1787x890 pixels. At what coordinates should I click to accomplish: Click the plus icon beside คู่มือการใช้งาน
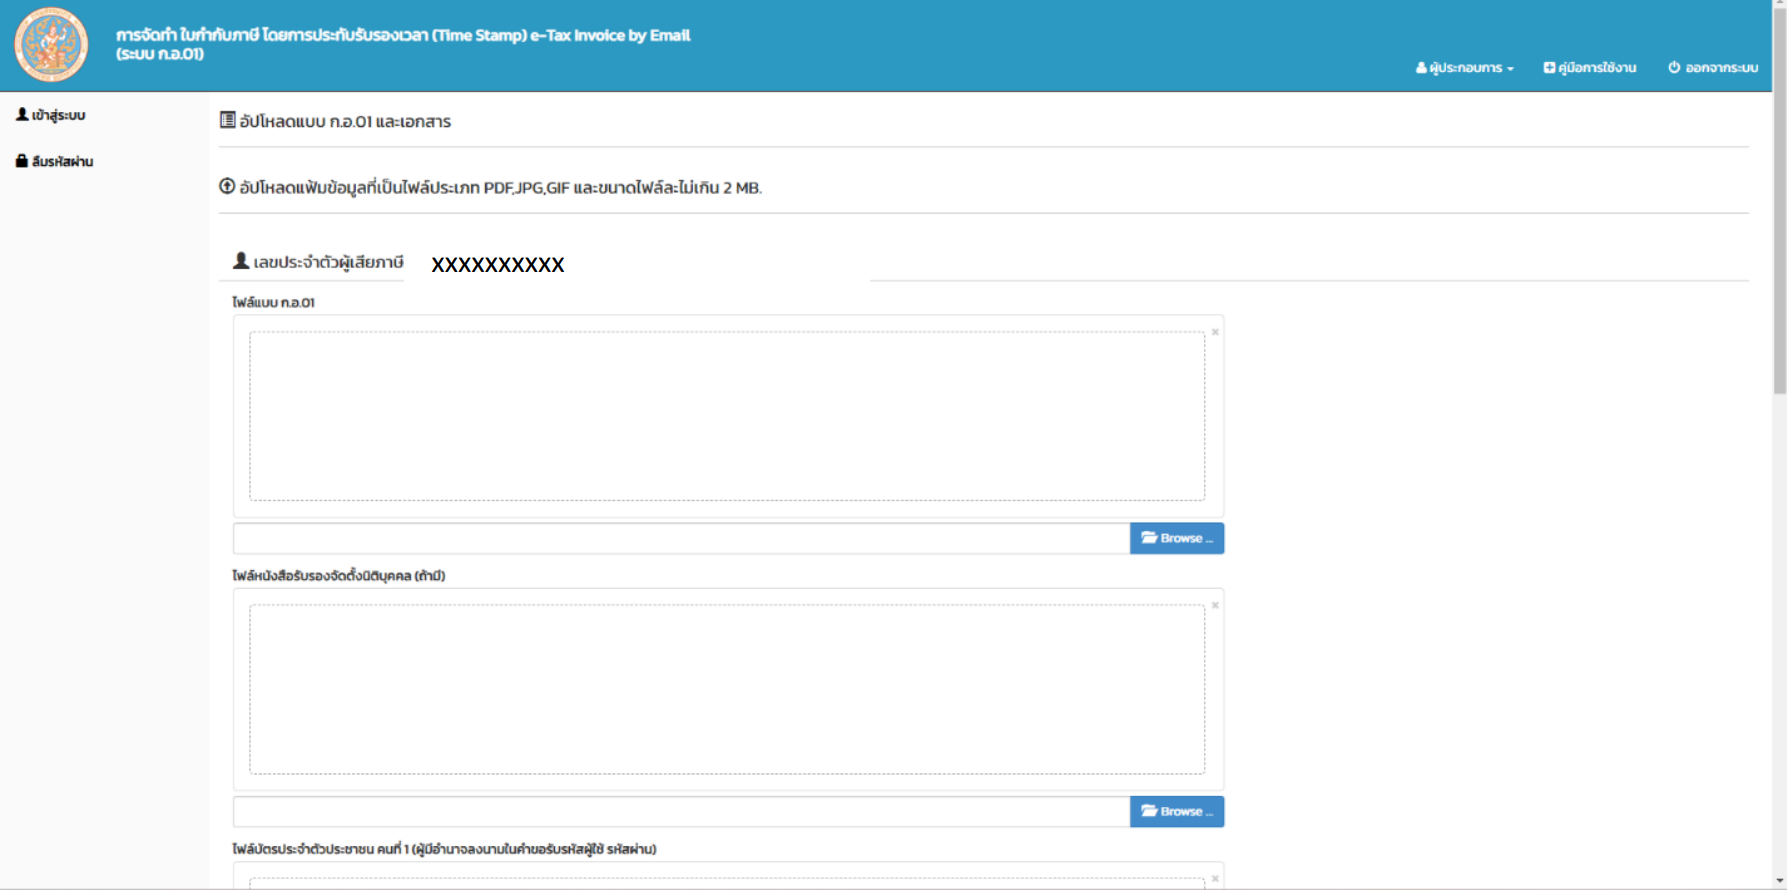pyautogui.click(x=1549, y=68)
